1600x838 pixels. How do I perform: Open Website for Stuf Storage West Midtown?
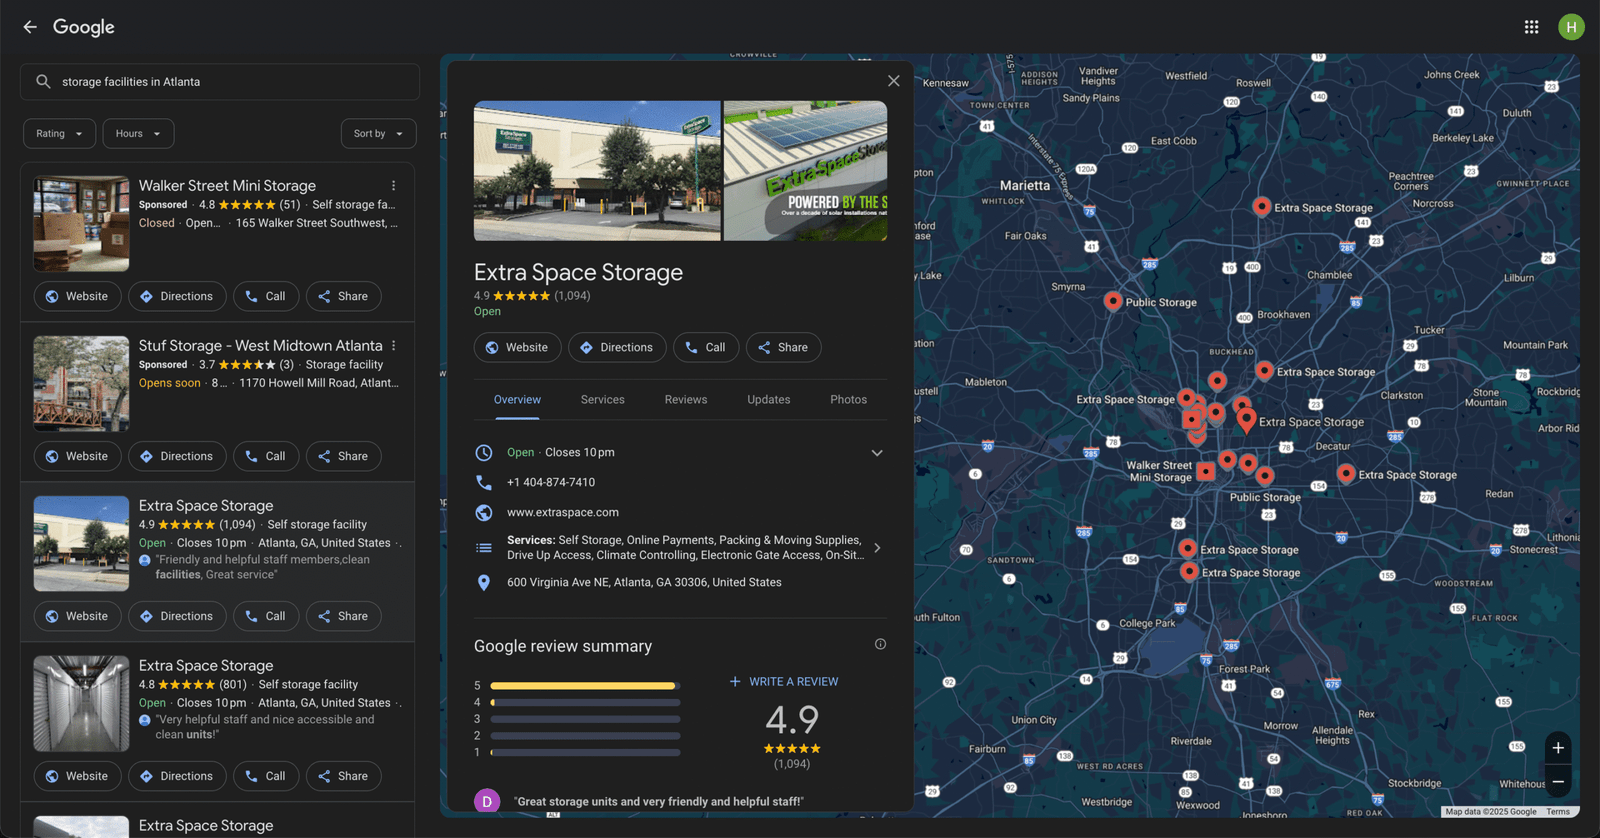point(77,456)
